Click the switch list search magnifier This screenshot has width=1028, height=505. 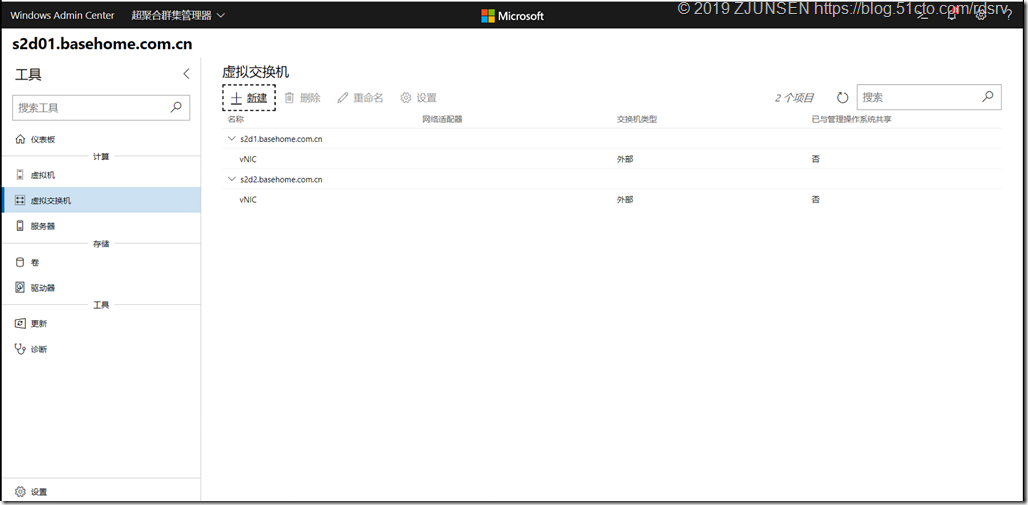987,97
